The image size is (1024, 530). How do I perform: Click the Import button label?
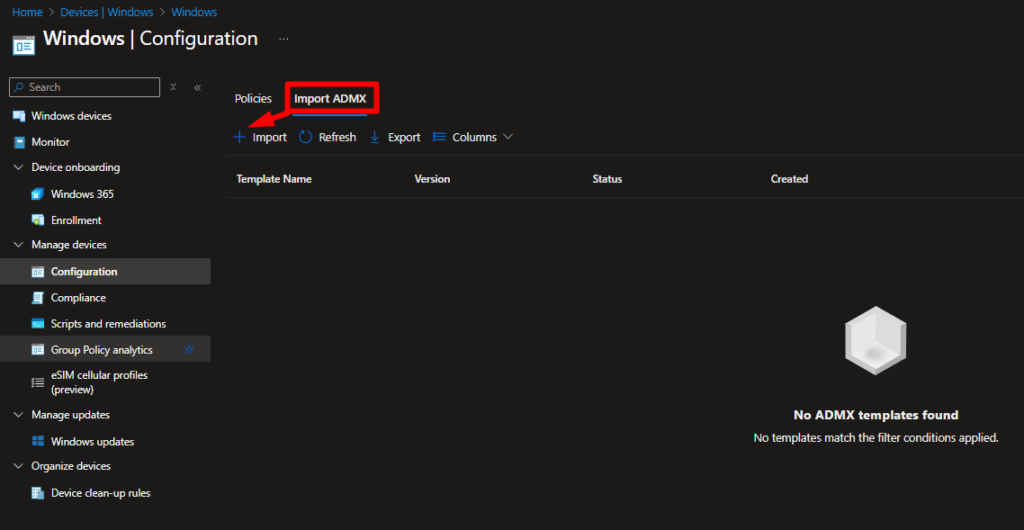coord(270,138)
